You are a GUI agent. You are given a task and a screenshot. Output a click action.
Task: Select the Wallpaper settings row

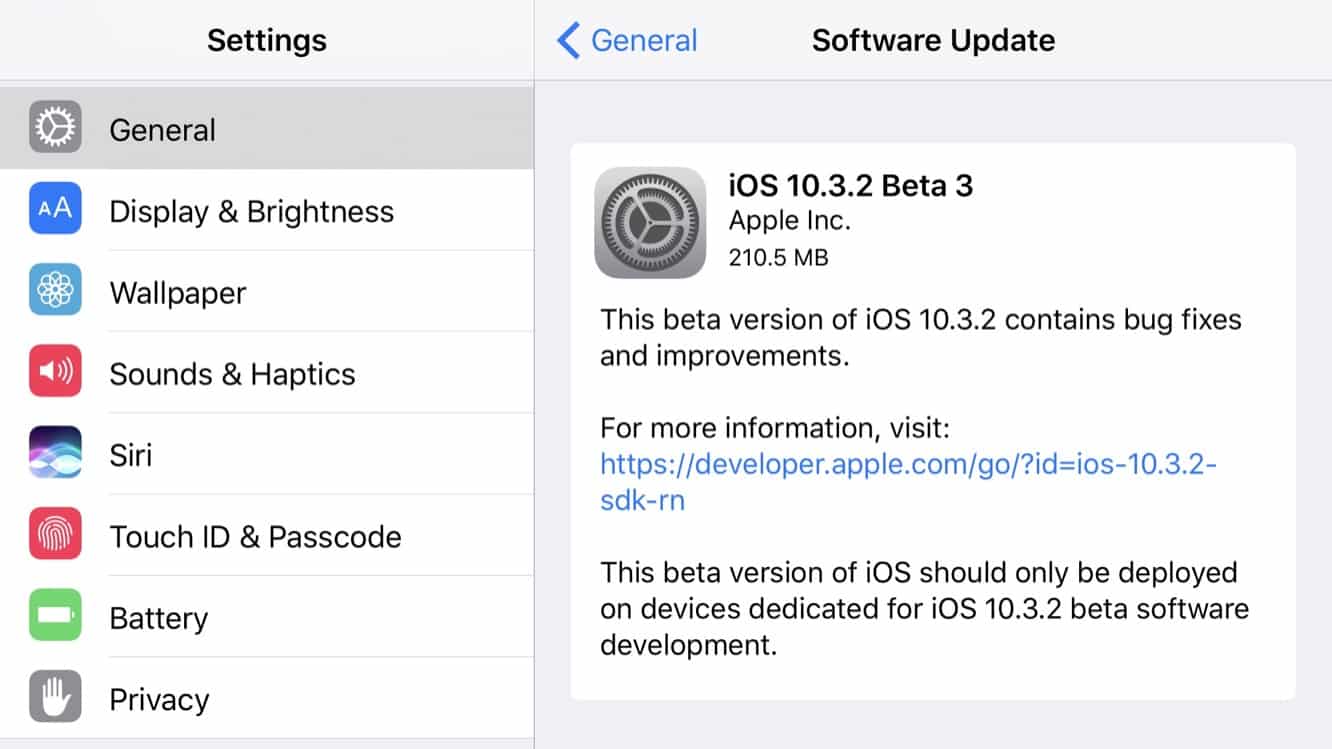coord(178,293)
